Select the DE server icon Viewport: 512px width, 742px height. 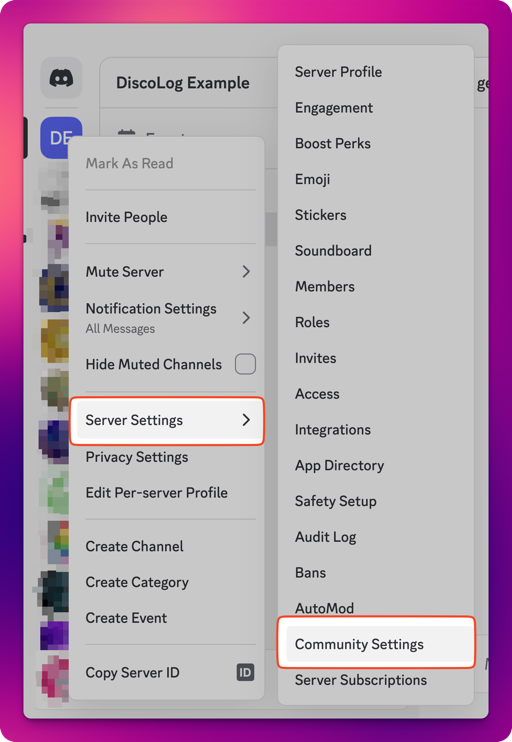(x=61, y=138)
